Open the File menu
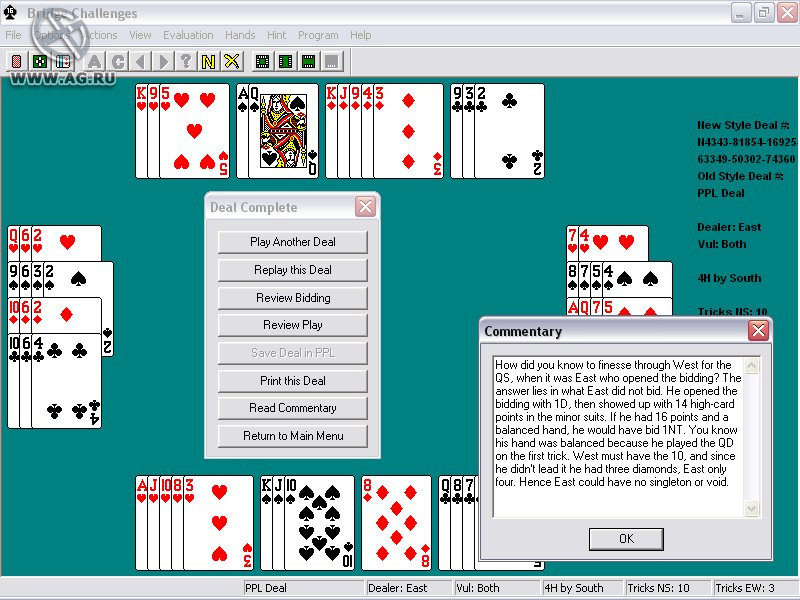 click(13, 35)
